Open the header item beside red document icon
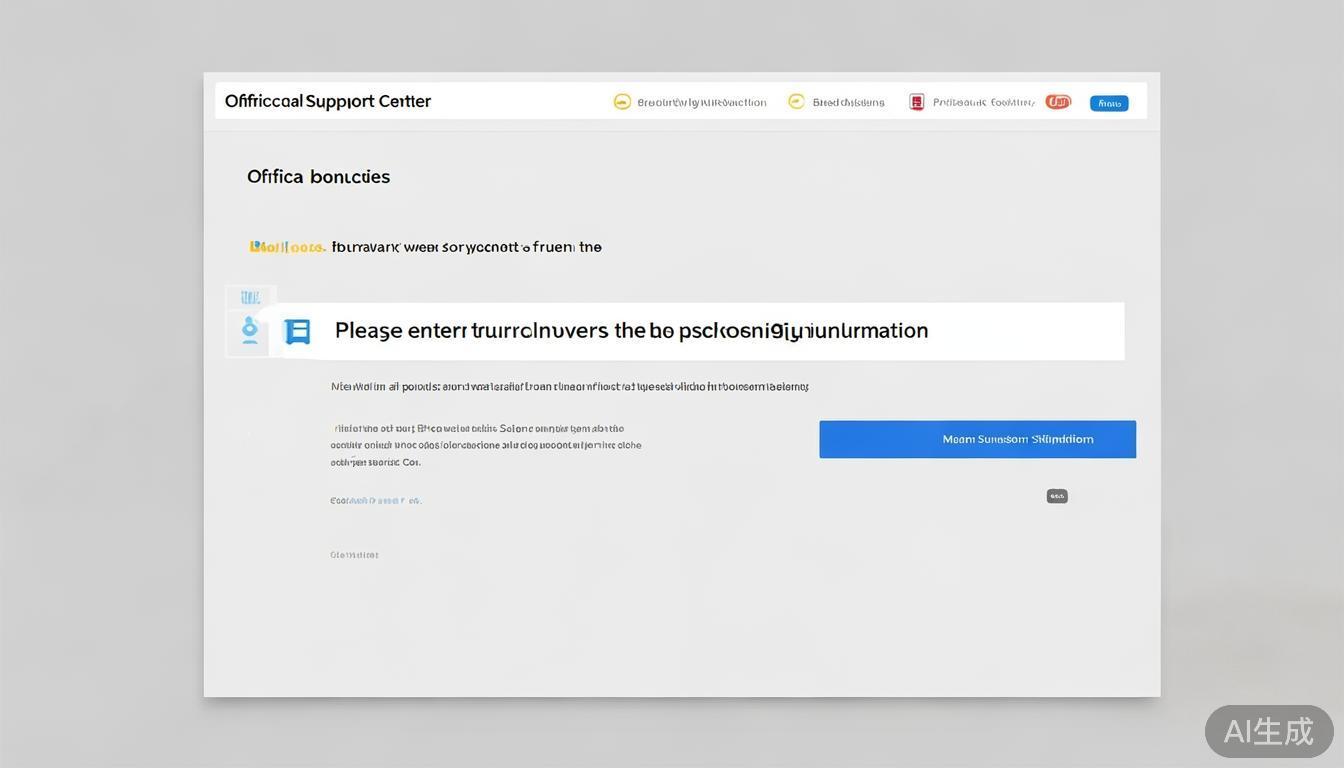 coord(983,102)
